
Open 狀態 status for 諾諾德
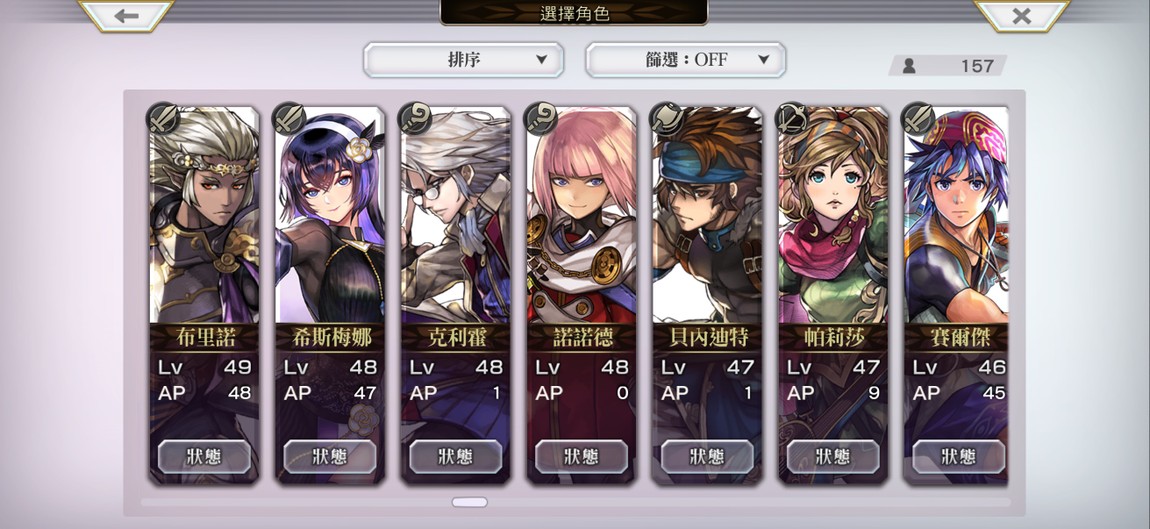582,456
